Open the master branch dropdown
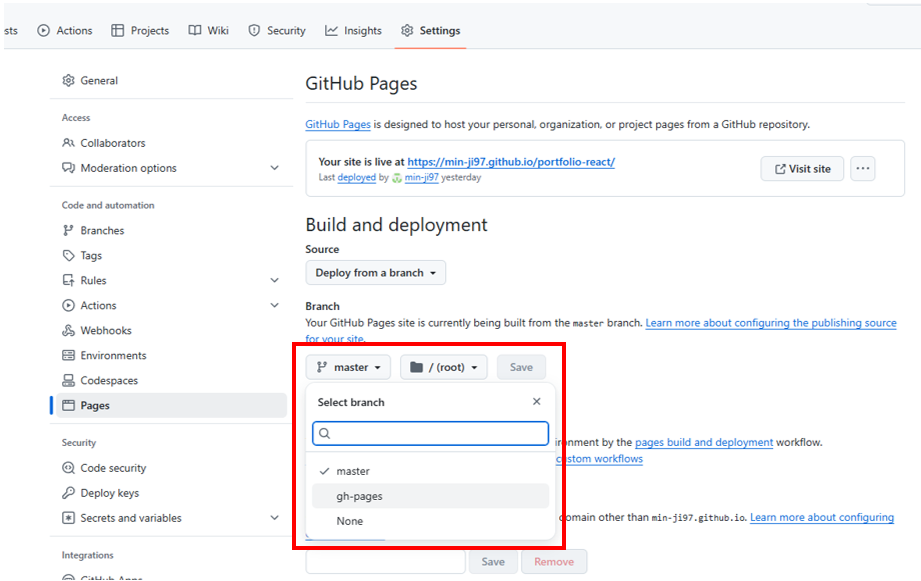The width and height of the screenshot is (921, 581). [348, 367]
